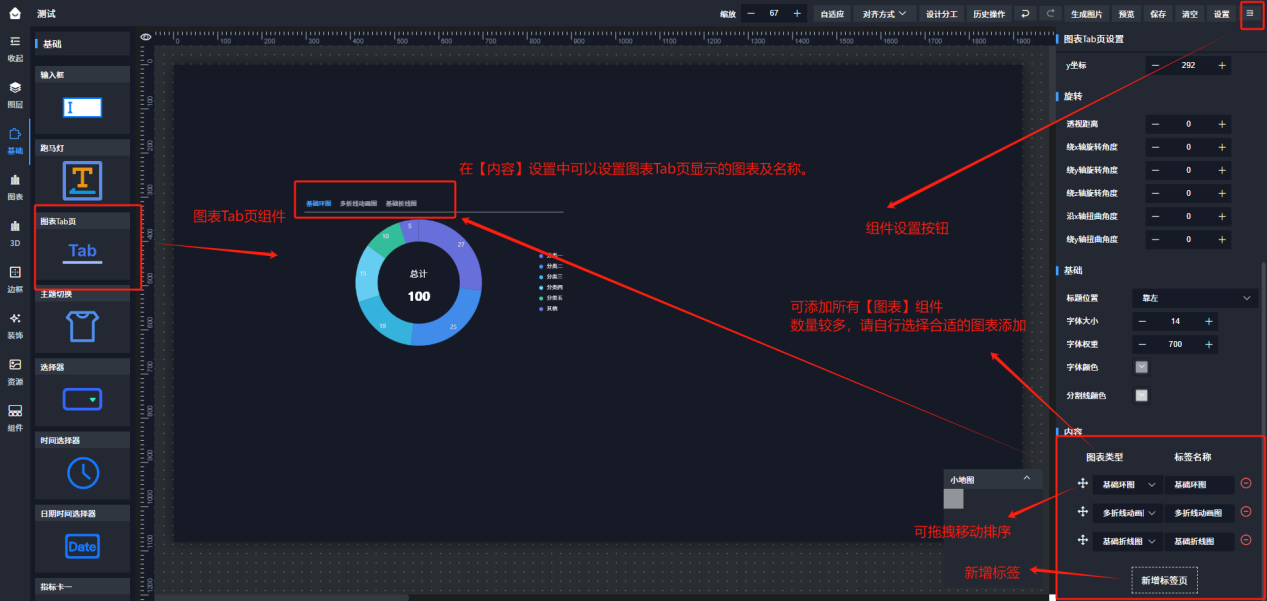The width and height of the screenshot is (1267, 601).
Task: Choose the 图表Tab页 component
Action: click(x=82, y=246)
